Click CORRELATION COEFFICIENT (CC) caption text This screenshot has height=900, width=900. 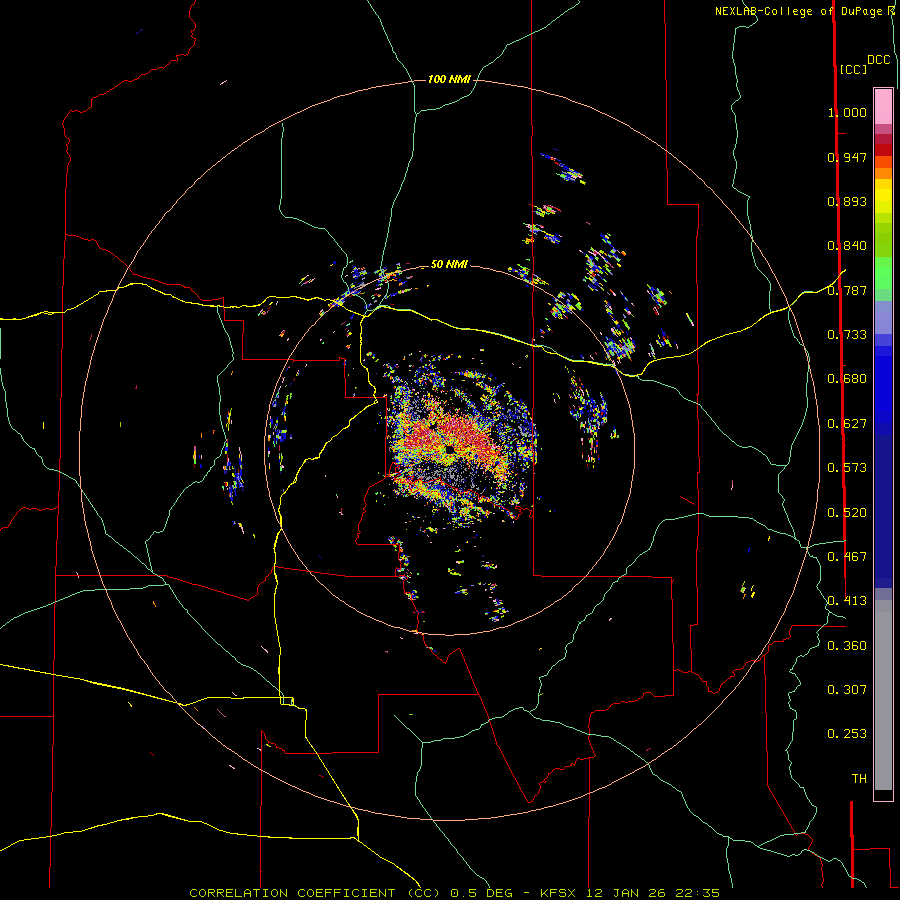pyautogui.click(x=315, y=893)
